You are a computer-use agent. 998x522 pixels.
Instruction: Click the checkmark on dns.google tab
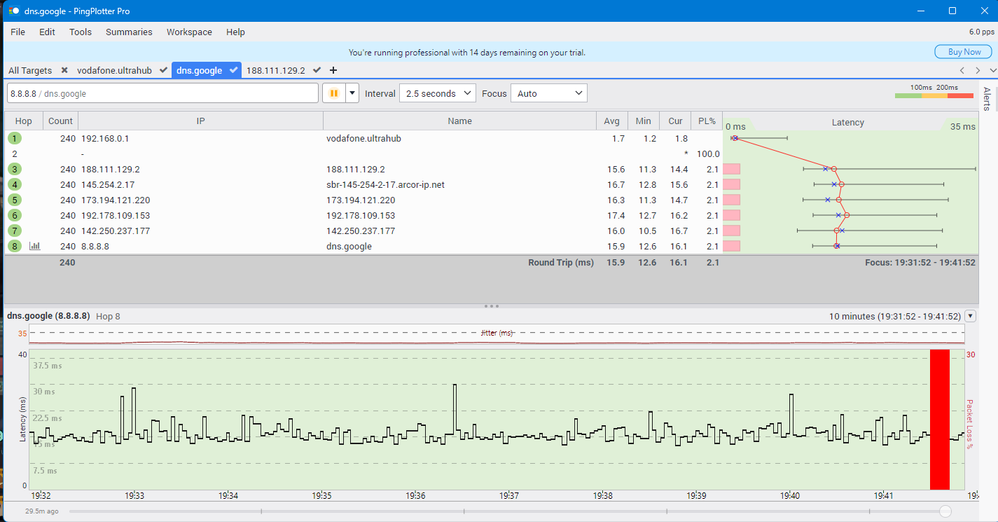click(x=234, y=70)
